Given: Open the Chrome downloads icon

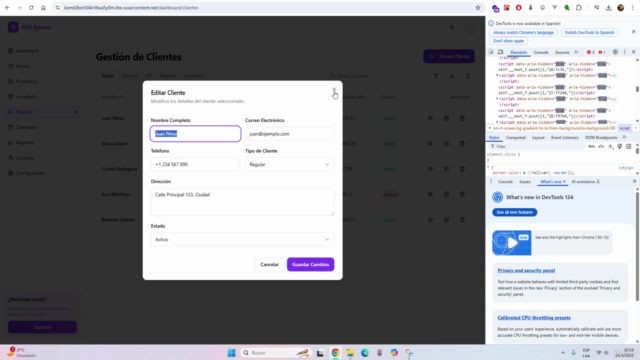Looking at the screenshot, I should [x=608, y=8].
